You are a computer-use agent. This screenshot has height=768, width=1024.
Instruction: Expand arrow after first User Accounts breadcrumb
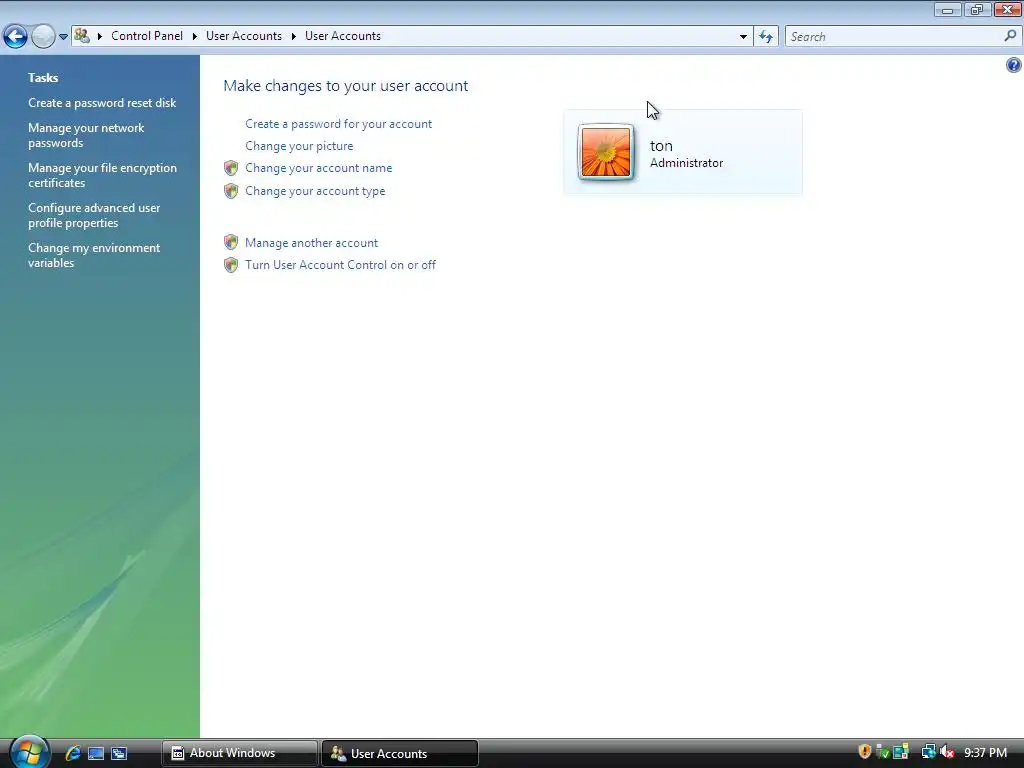[294, 37]
